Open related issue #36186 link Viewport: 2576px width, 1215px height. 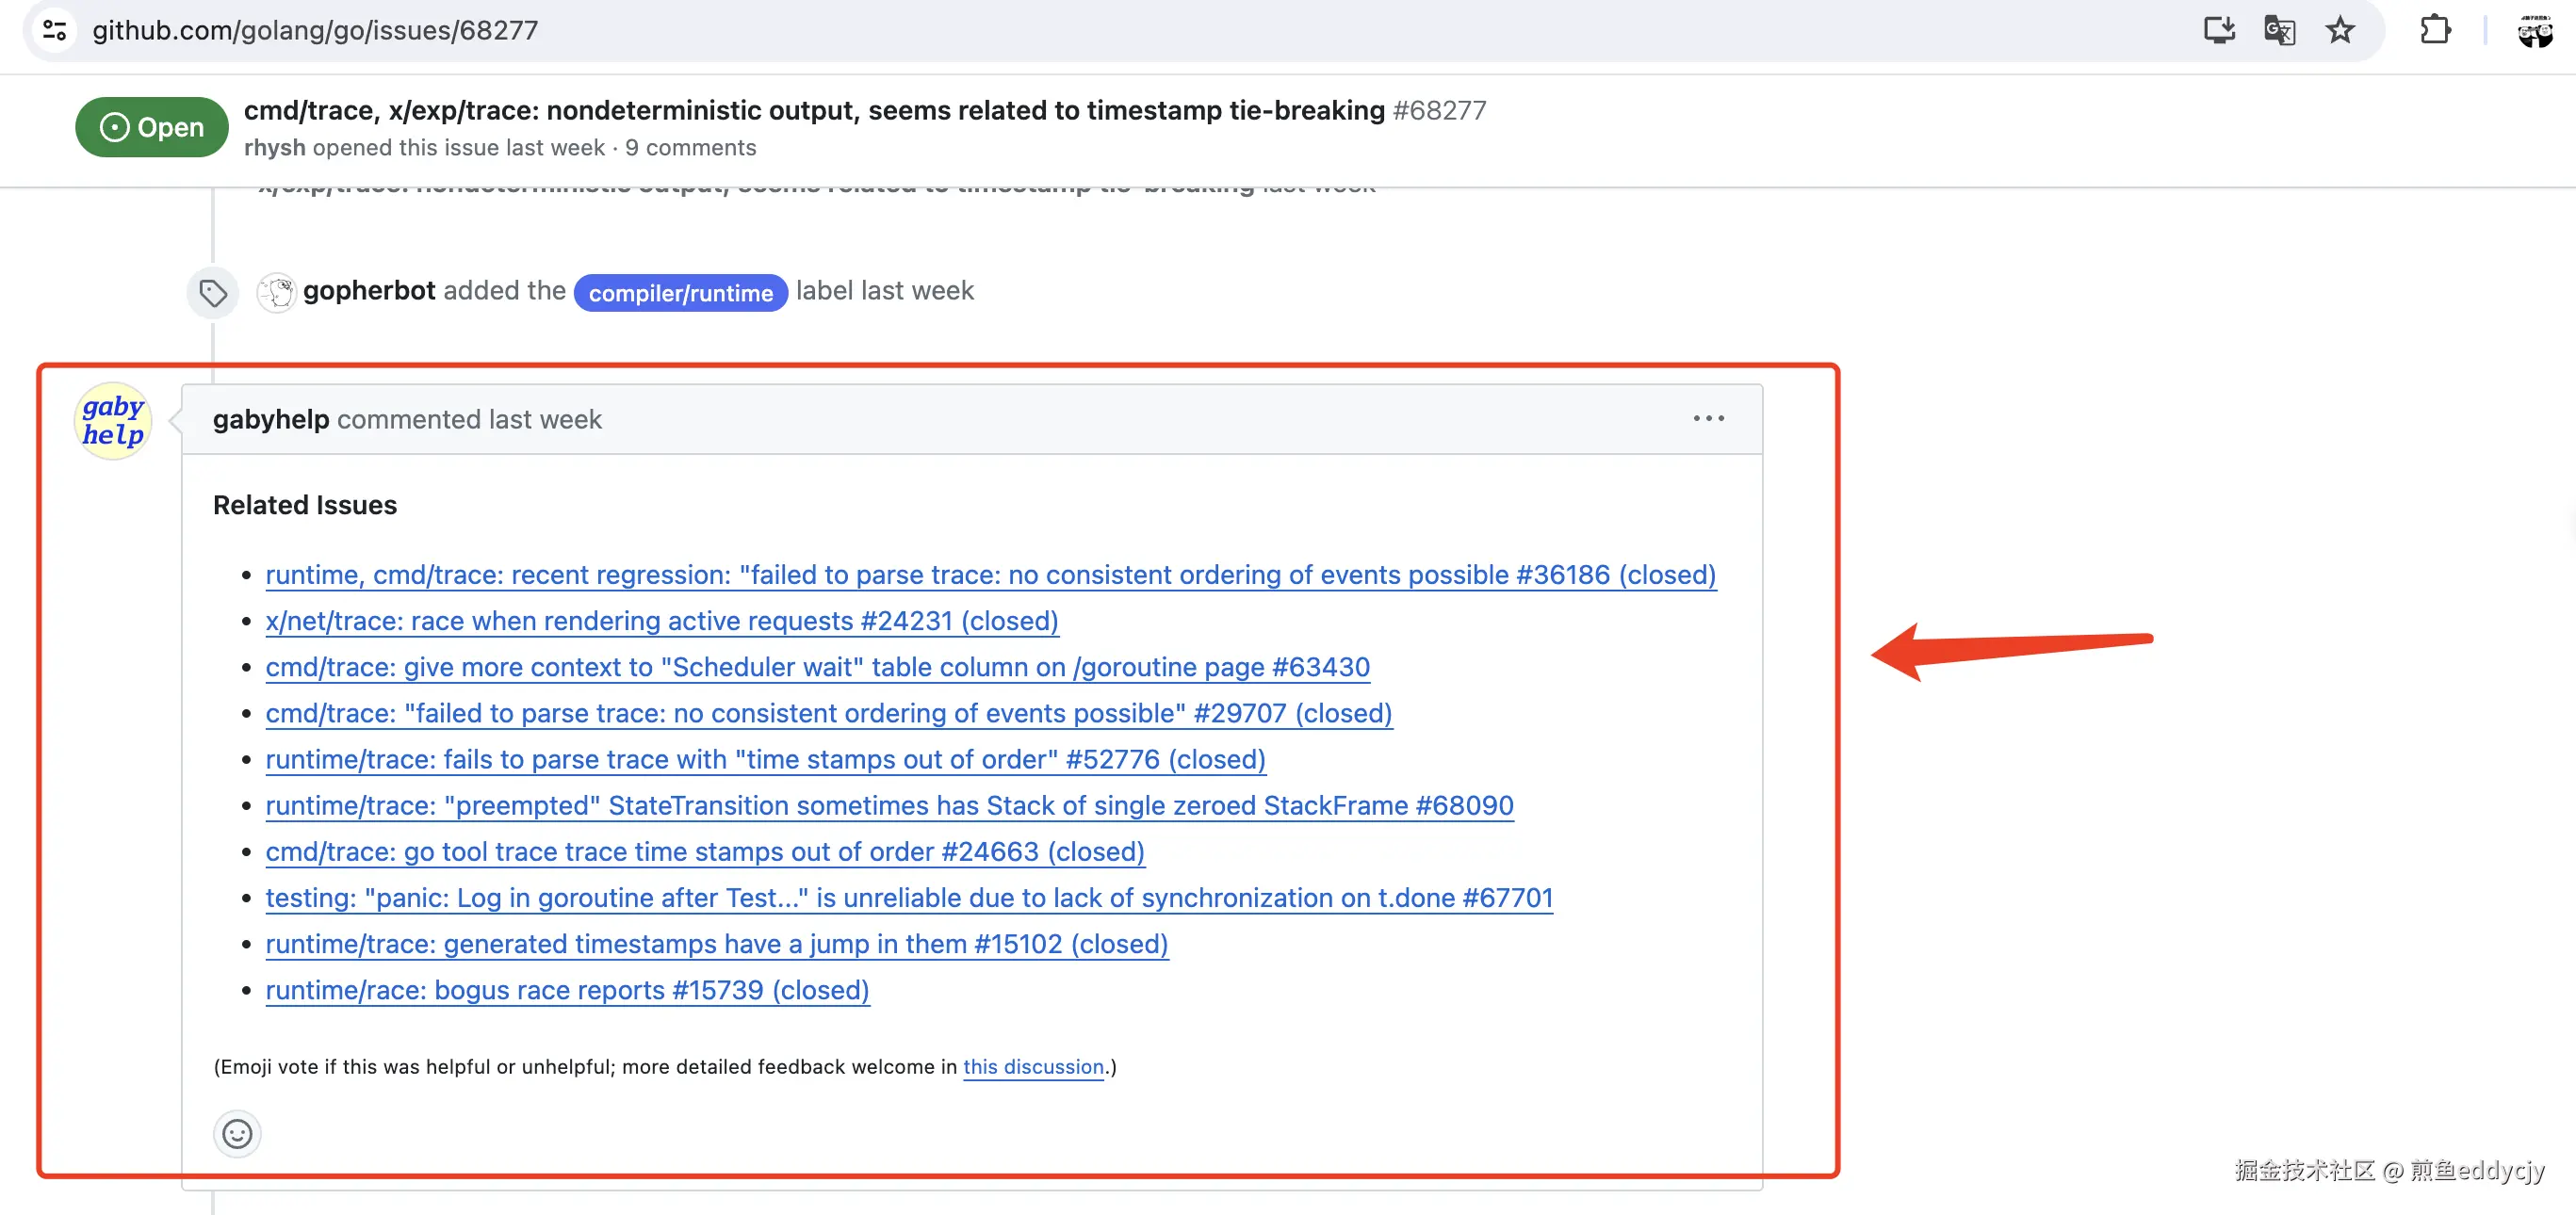[x=990, y=575]
